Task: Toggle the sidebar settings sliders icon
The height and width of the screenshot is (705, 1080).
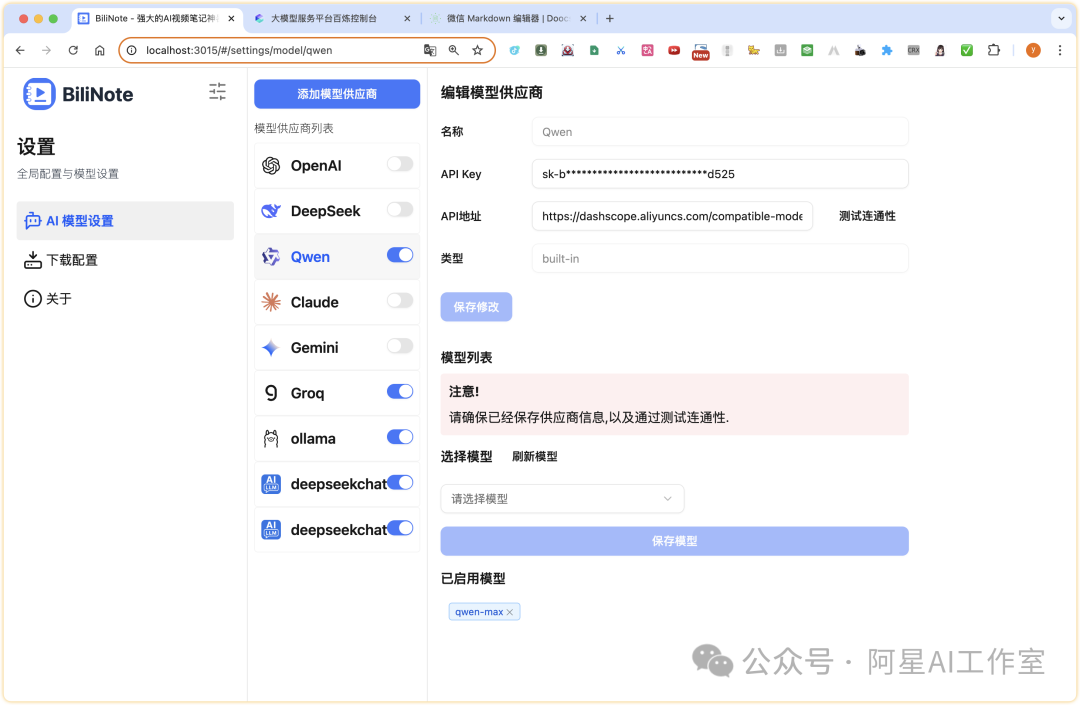Action: coord(218,92)
